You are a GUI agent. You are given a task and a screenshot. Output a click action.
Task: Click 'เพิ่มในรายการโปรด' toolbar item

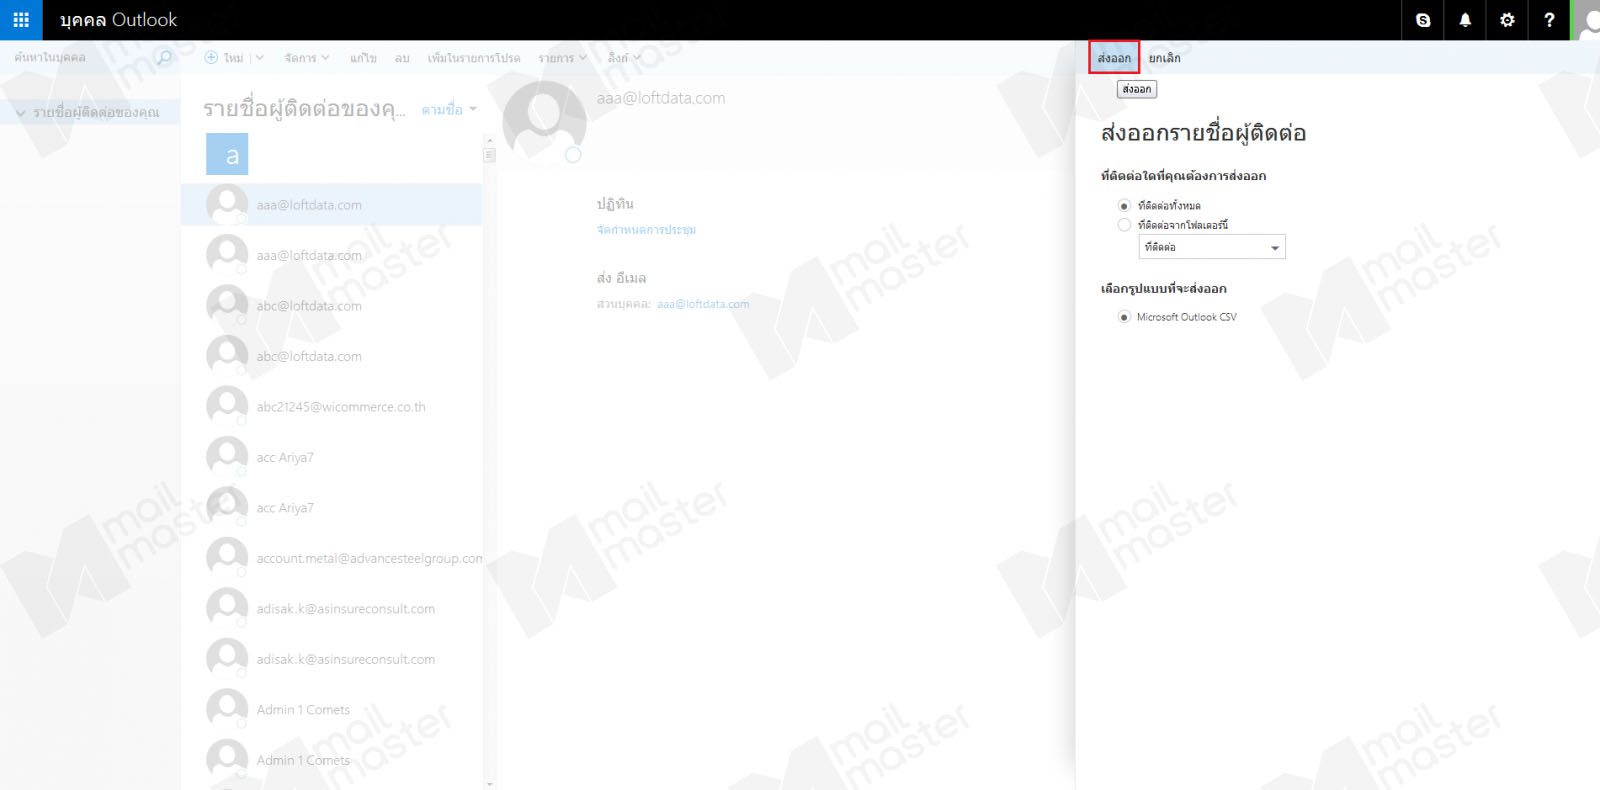[474, 58]
